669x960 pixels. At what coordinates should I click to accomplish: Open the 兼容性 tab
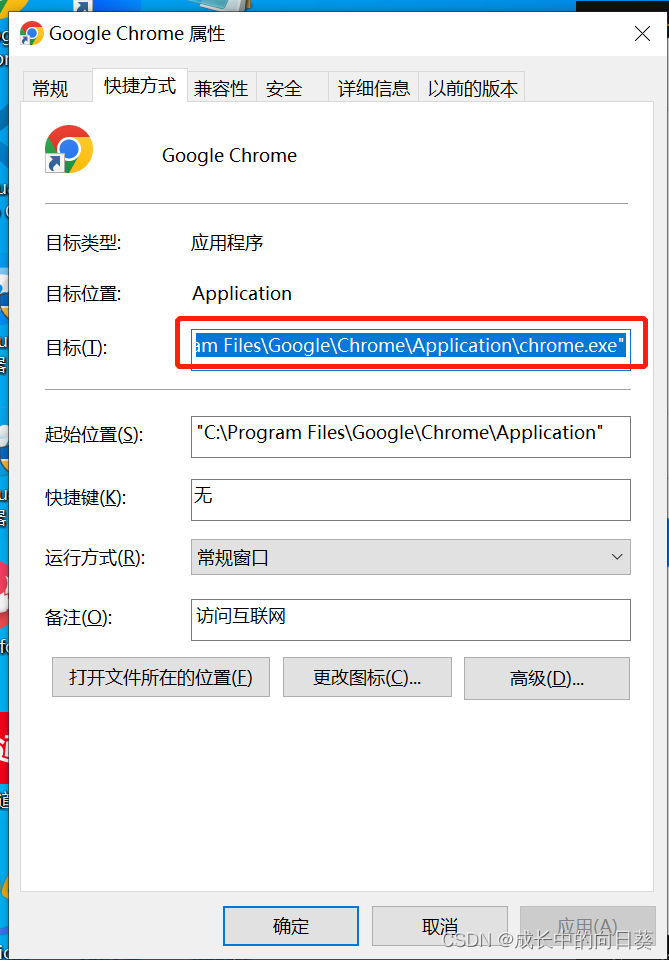pyautogui.click(x=222, y=88)
